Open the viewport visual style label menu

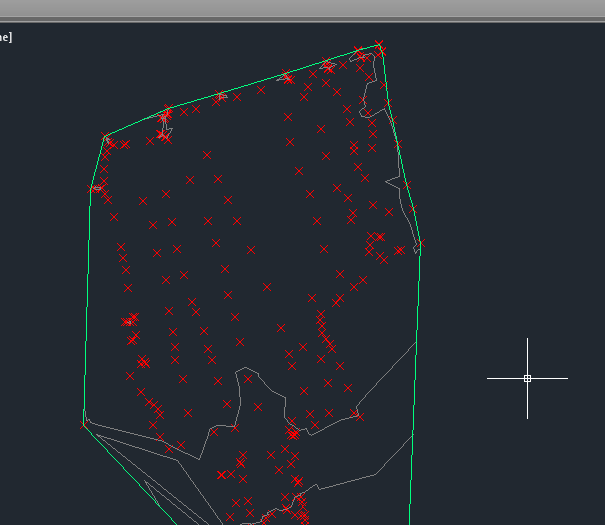[5, 37]
